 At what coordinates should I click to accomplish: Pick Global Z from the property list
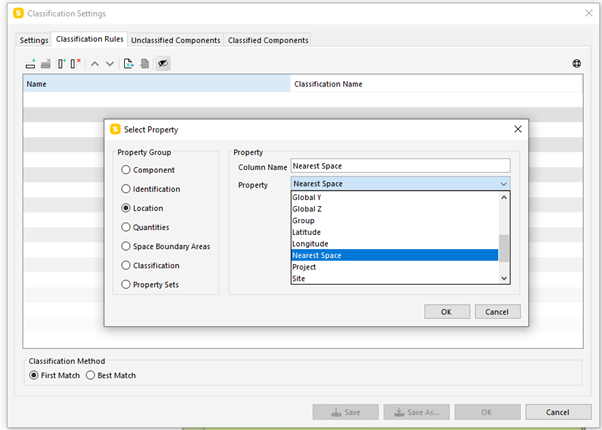tap(394, 209)
